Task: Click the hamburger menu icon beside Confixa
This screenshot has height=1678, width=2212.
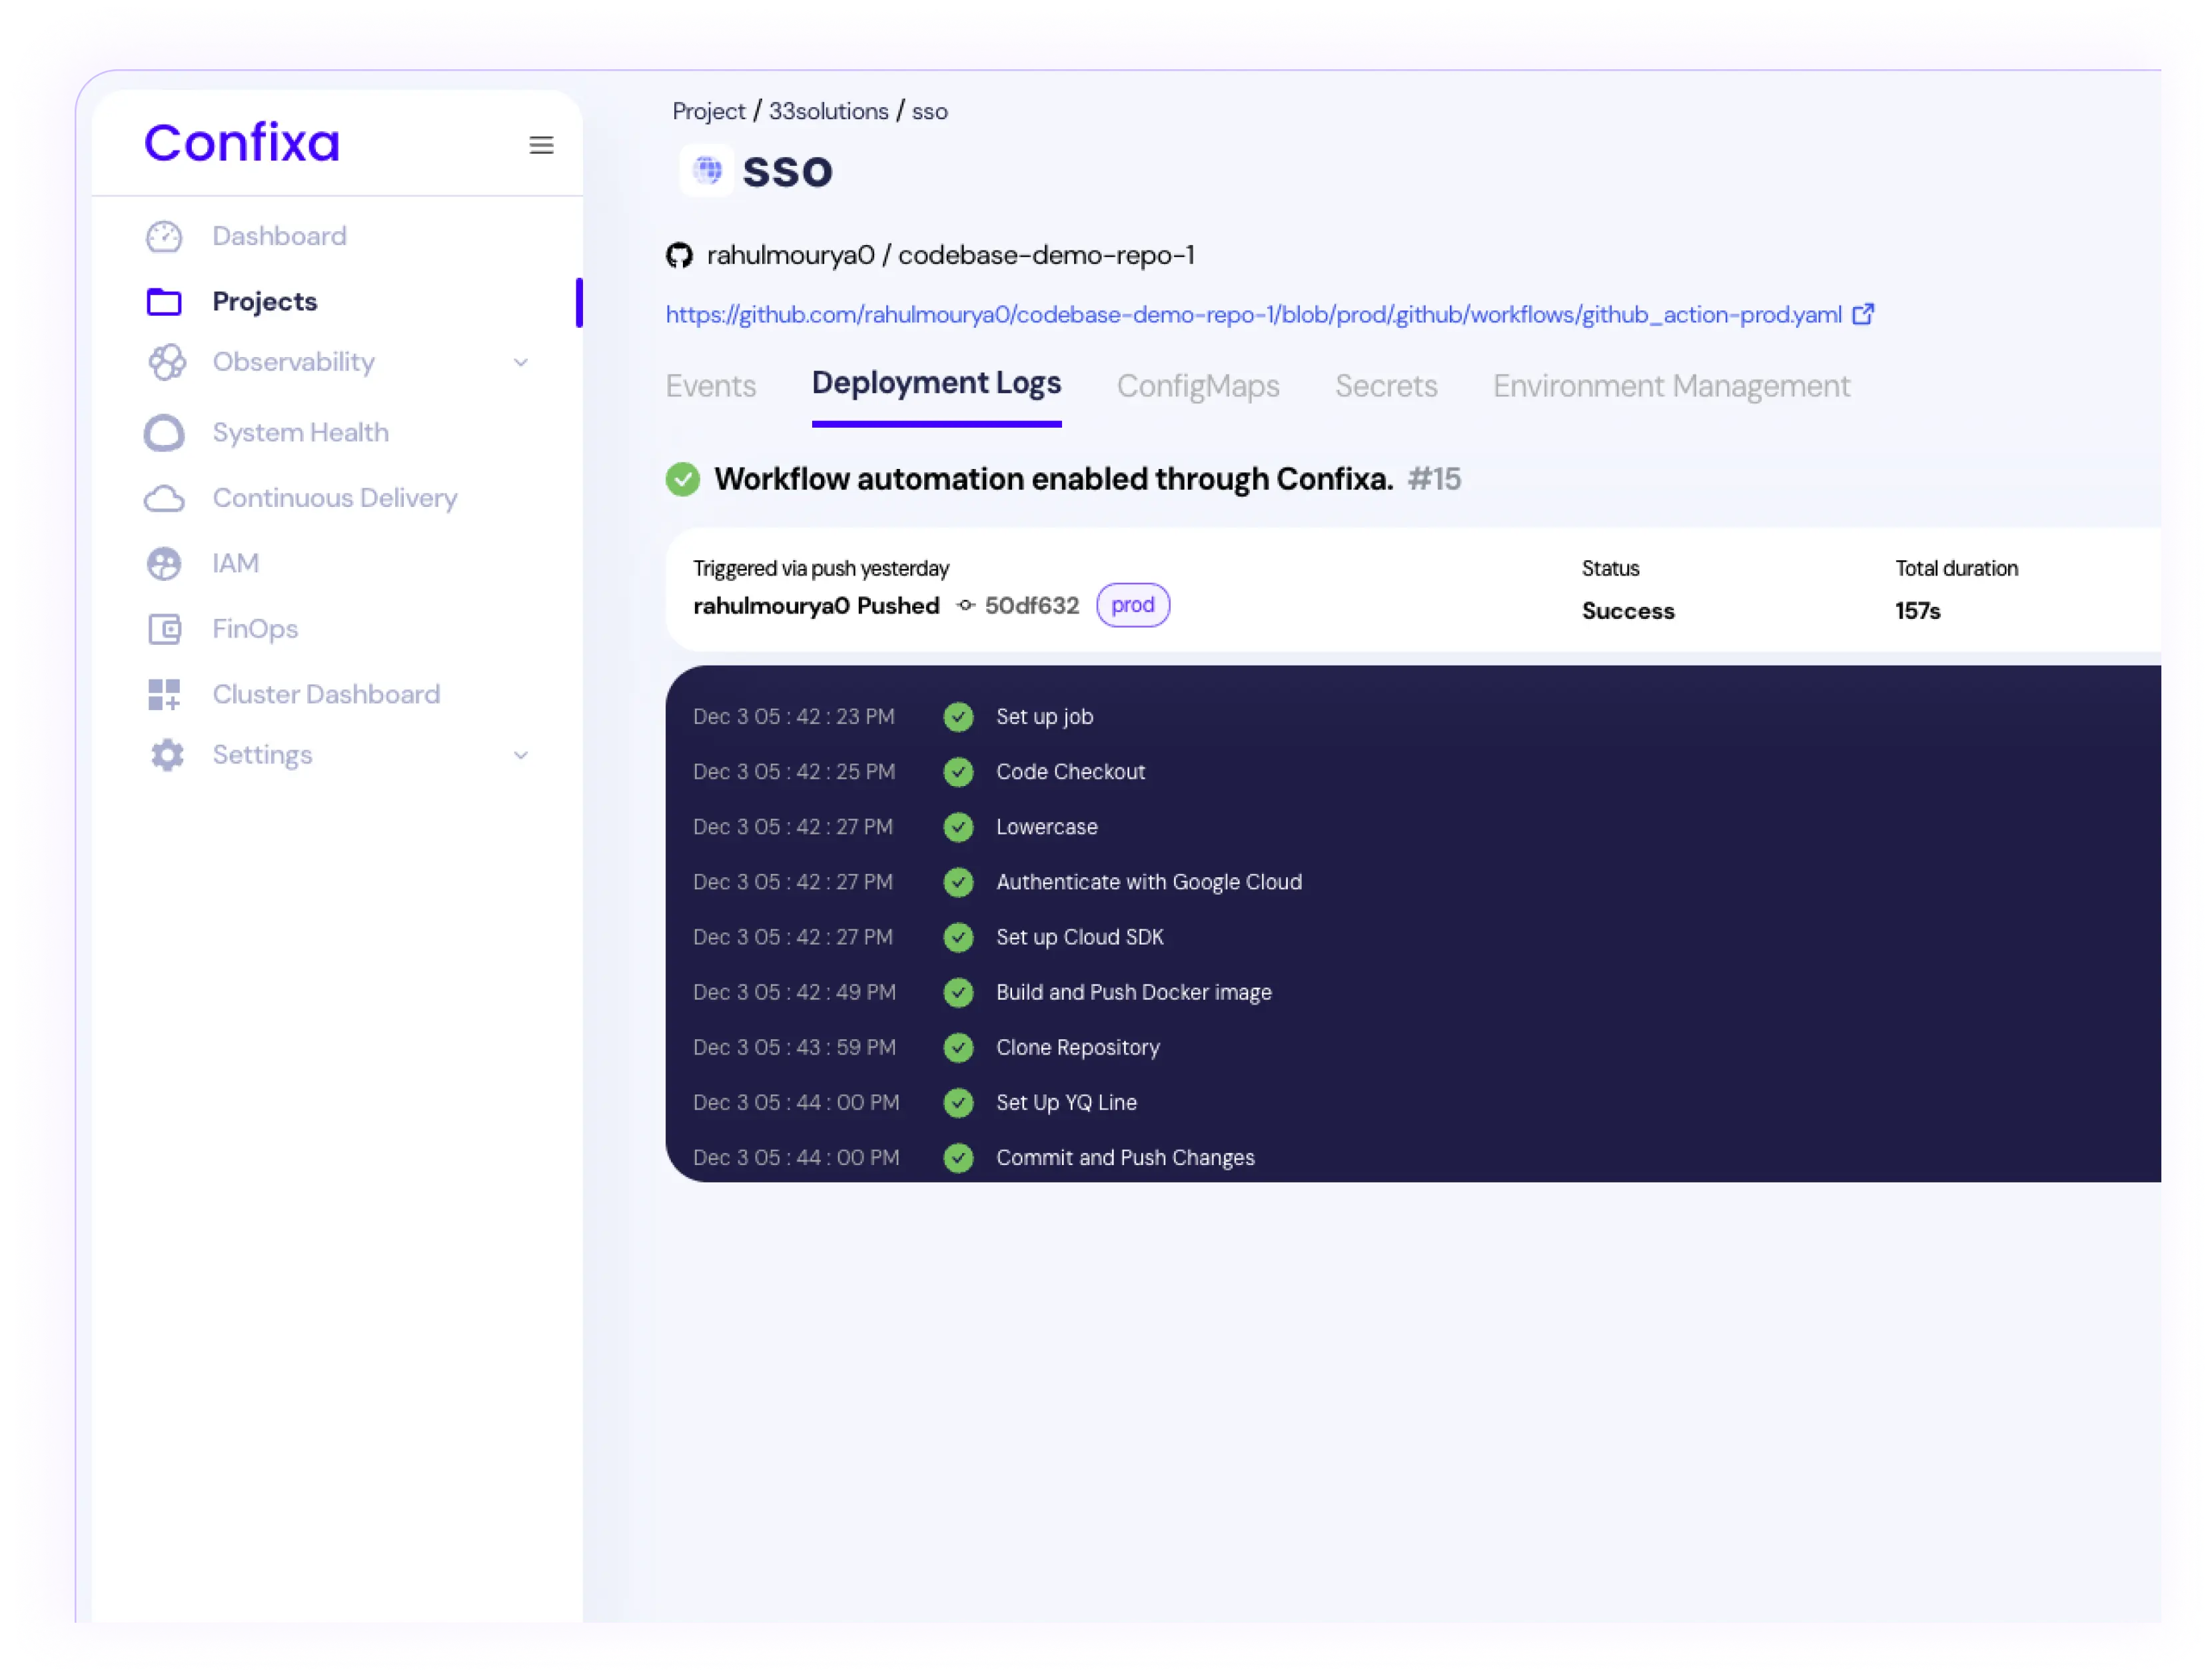Action: (x=541, y=145)
